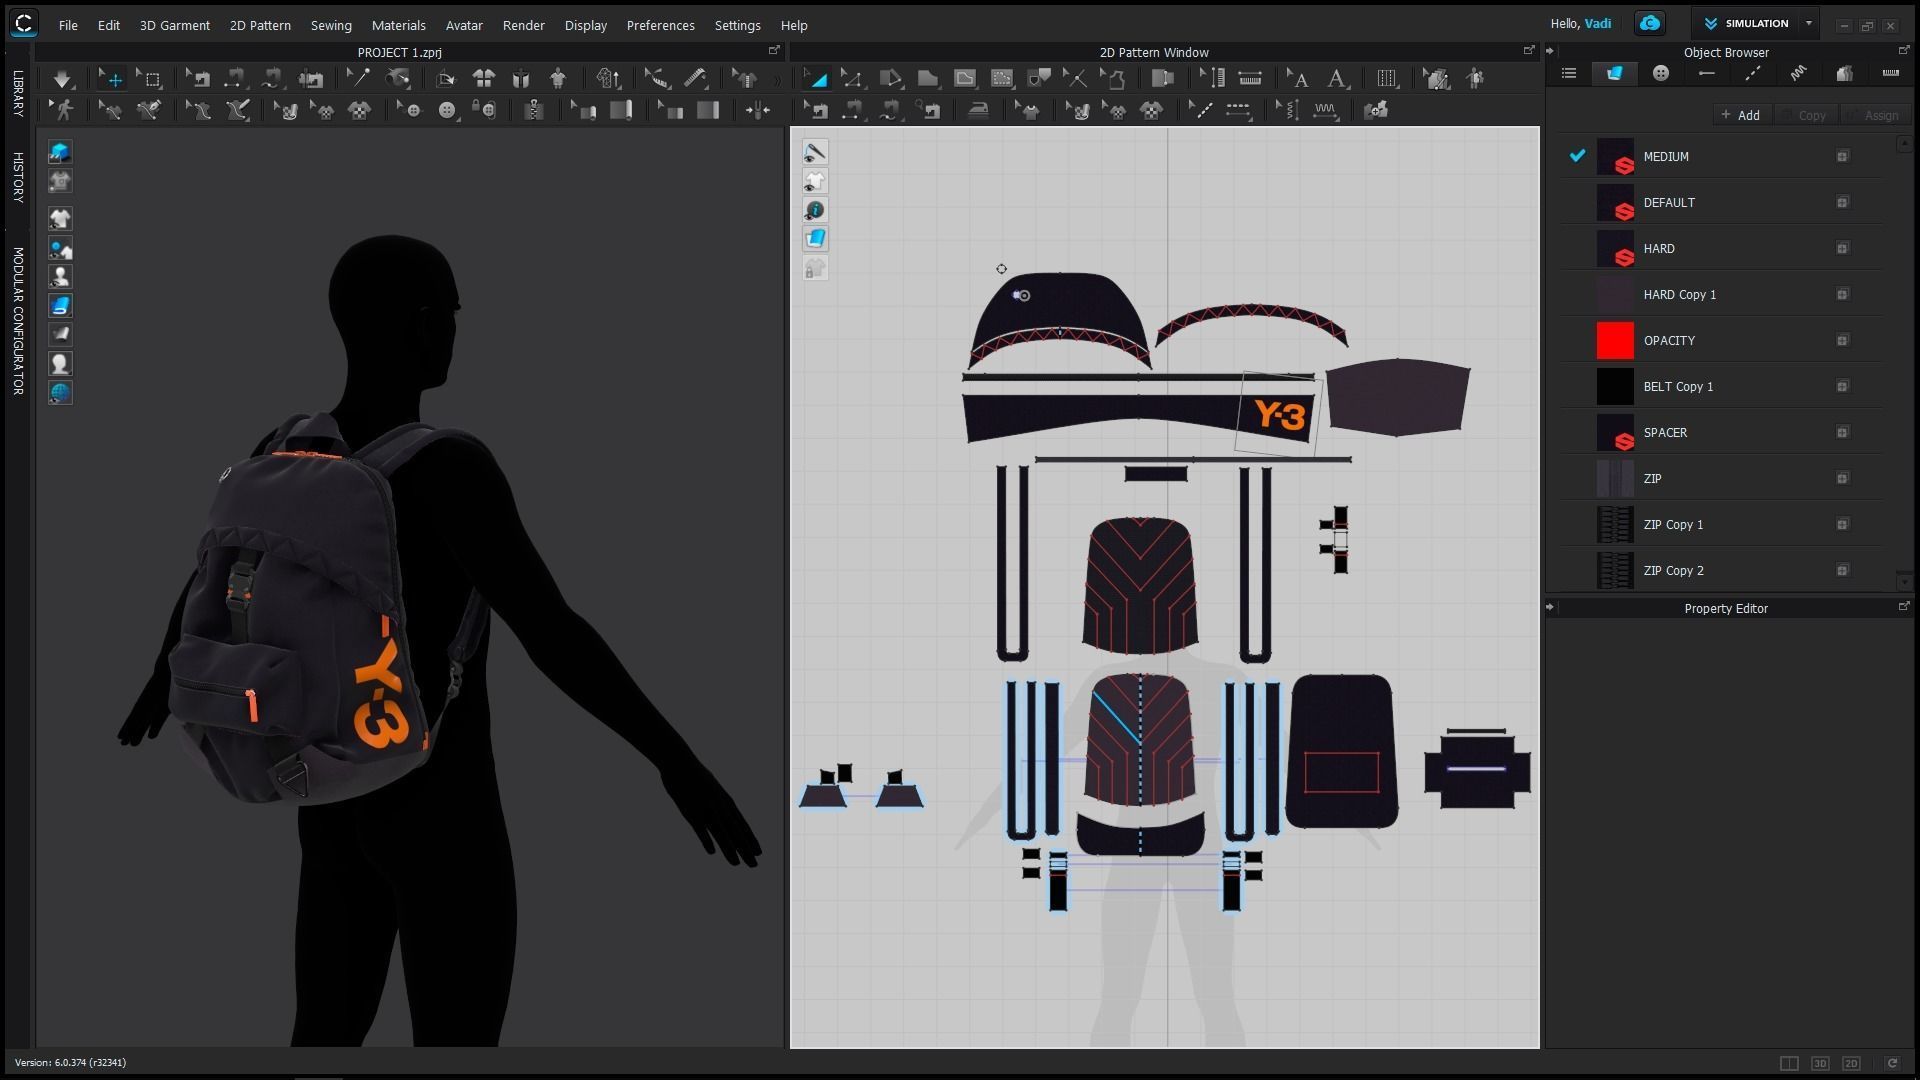Click the walking avatar motion icon
This screenshot has height=1080, width=1920.
64,110
